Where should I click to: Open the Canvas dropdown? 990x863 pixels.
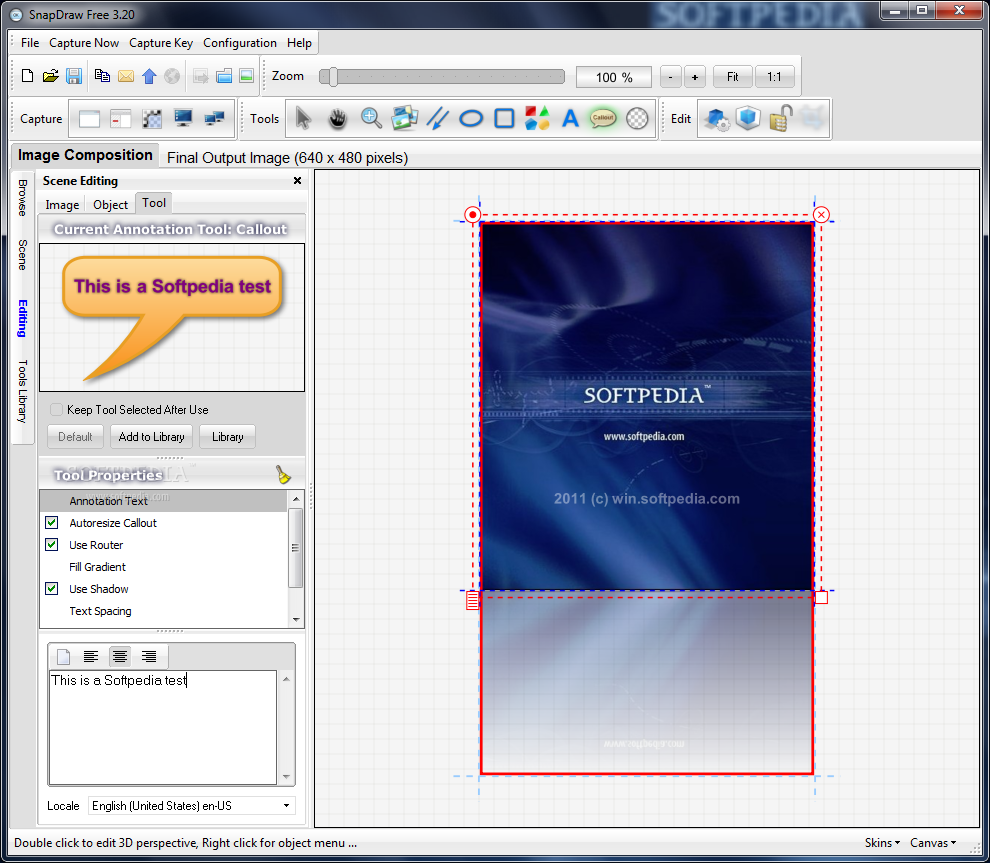[x=933, y=843]
